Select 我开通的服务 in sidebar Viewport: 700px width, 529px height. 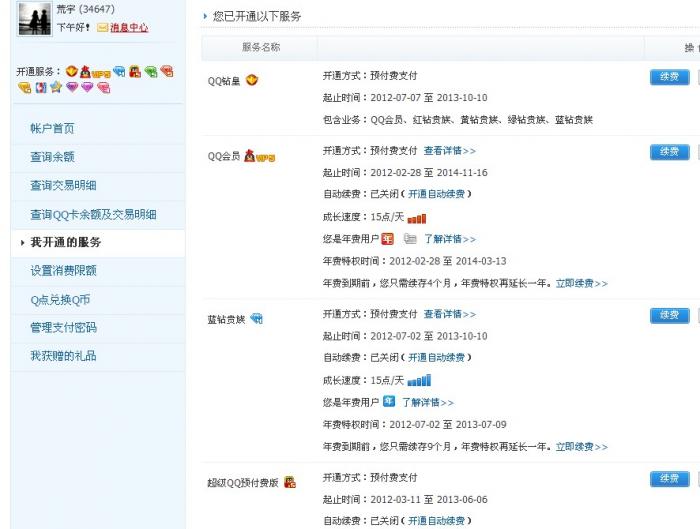click(x=66, y=242)
